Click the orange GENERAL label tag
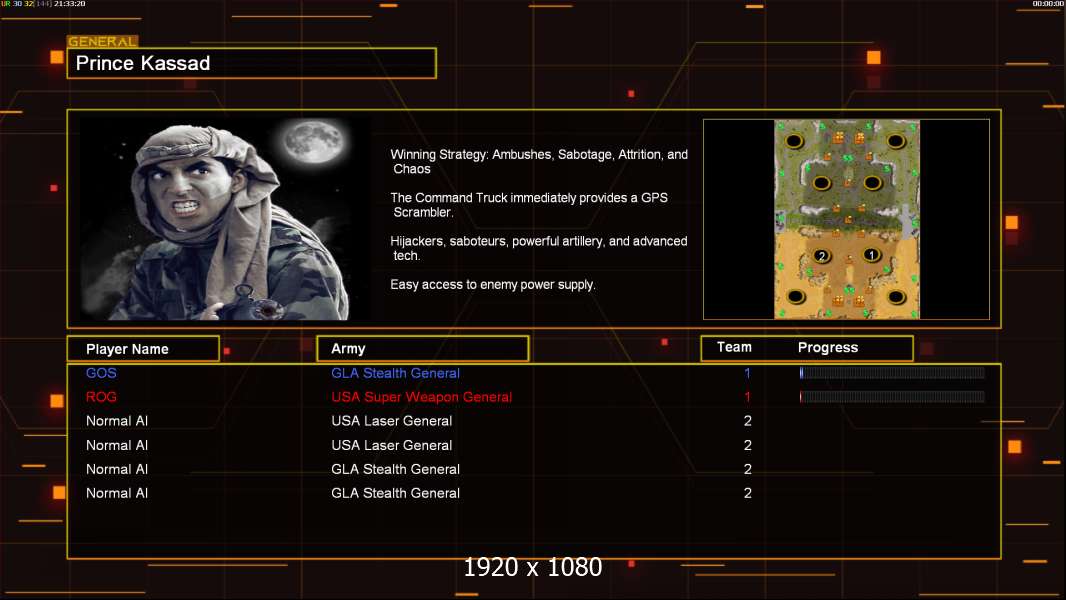This screenshot has width=1066, height=600. tap(103, 41)
